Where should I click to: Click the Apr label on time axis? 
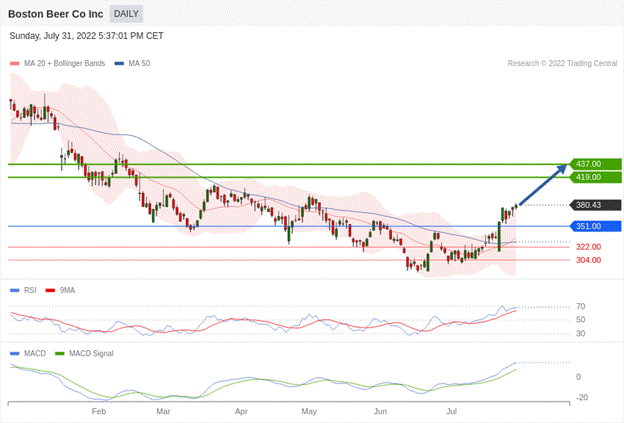click(x=241, y=411)
